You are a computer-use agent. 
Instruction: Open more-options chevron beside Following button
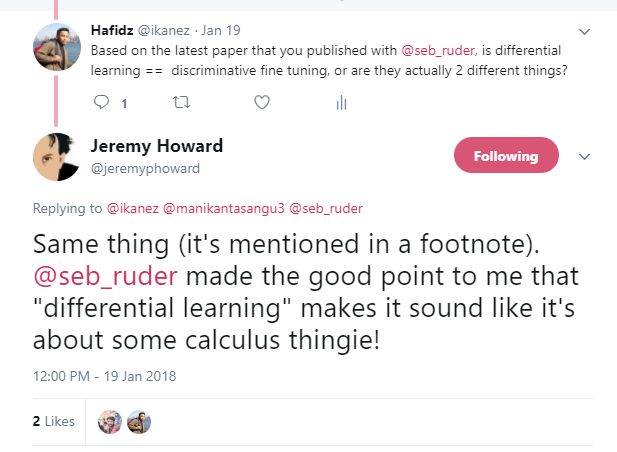pyautogui.click(x=585, y=156)
